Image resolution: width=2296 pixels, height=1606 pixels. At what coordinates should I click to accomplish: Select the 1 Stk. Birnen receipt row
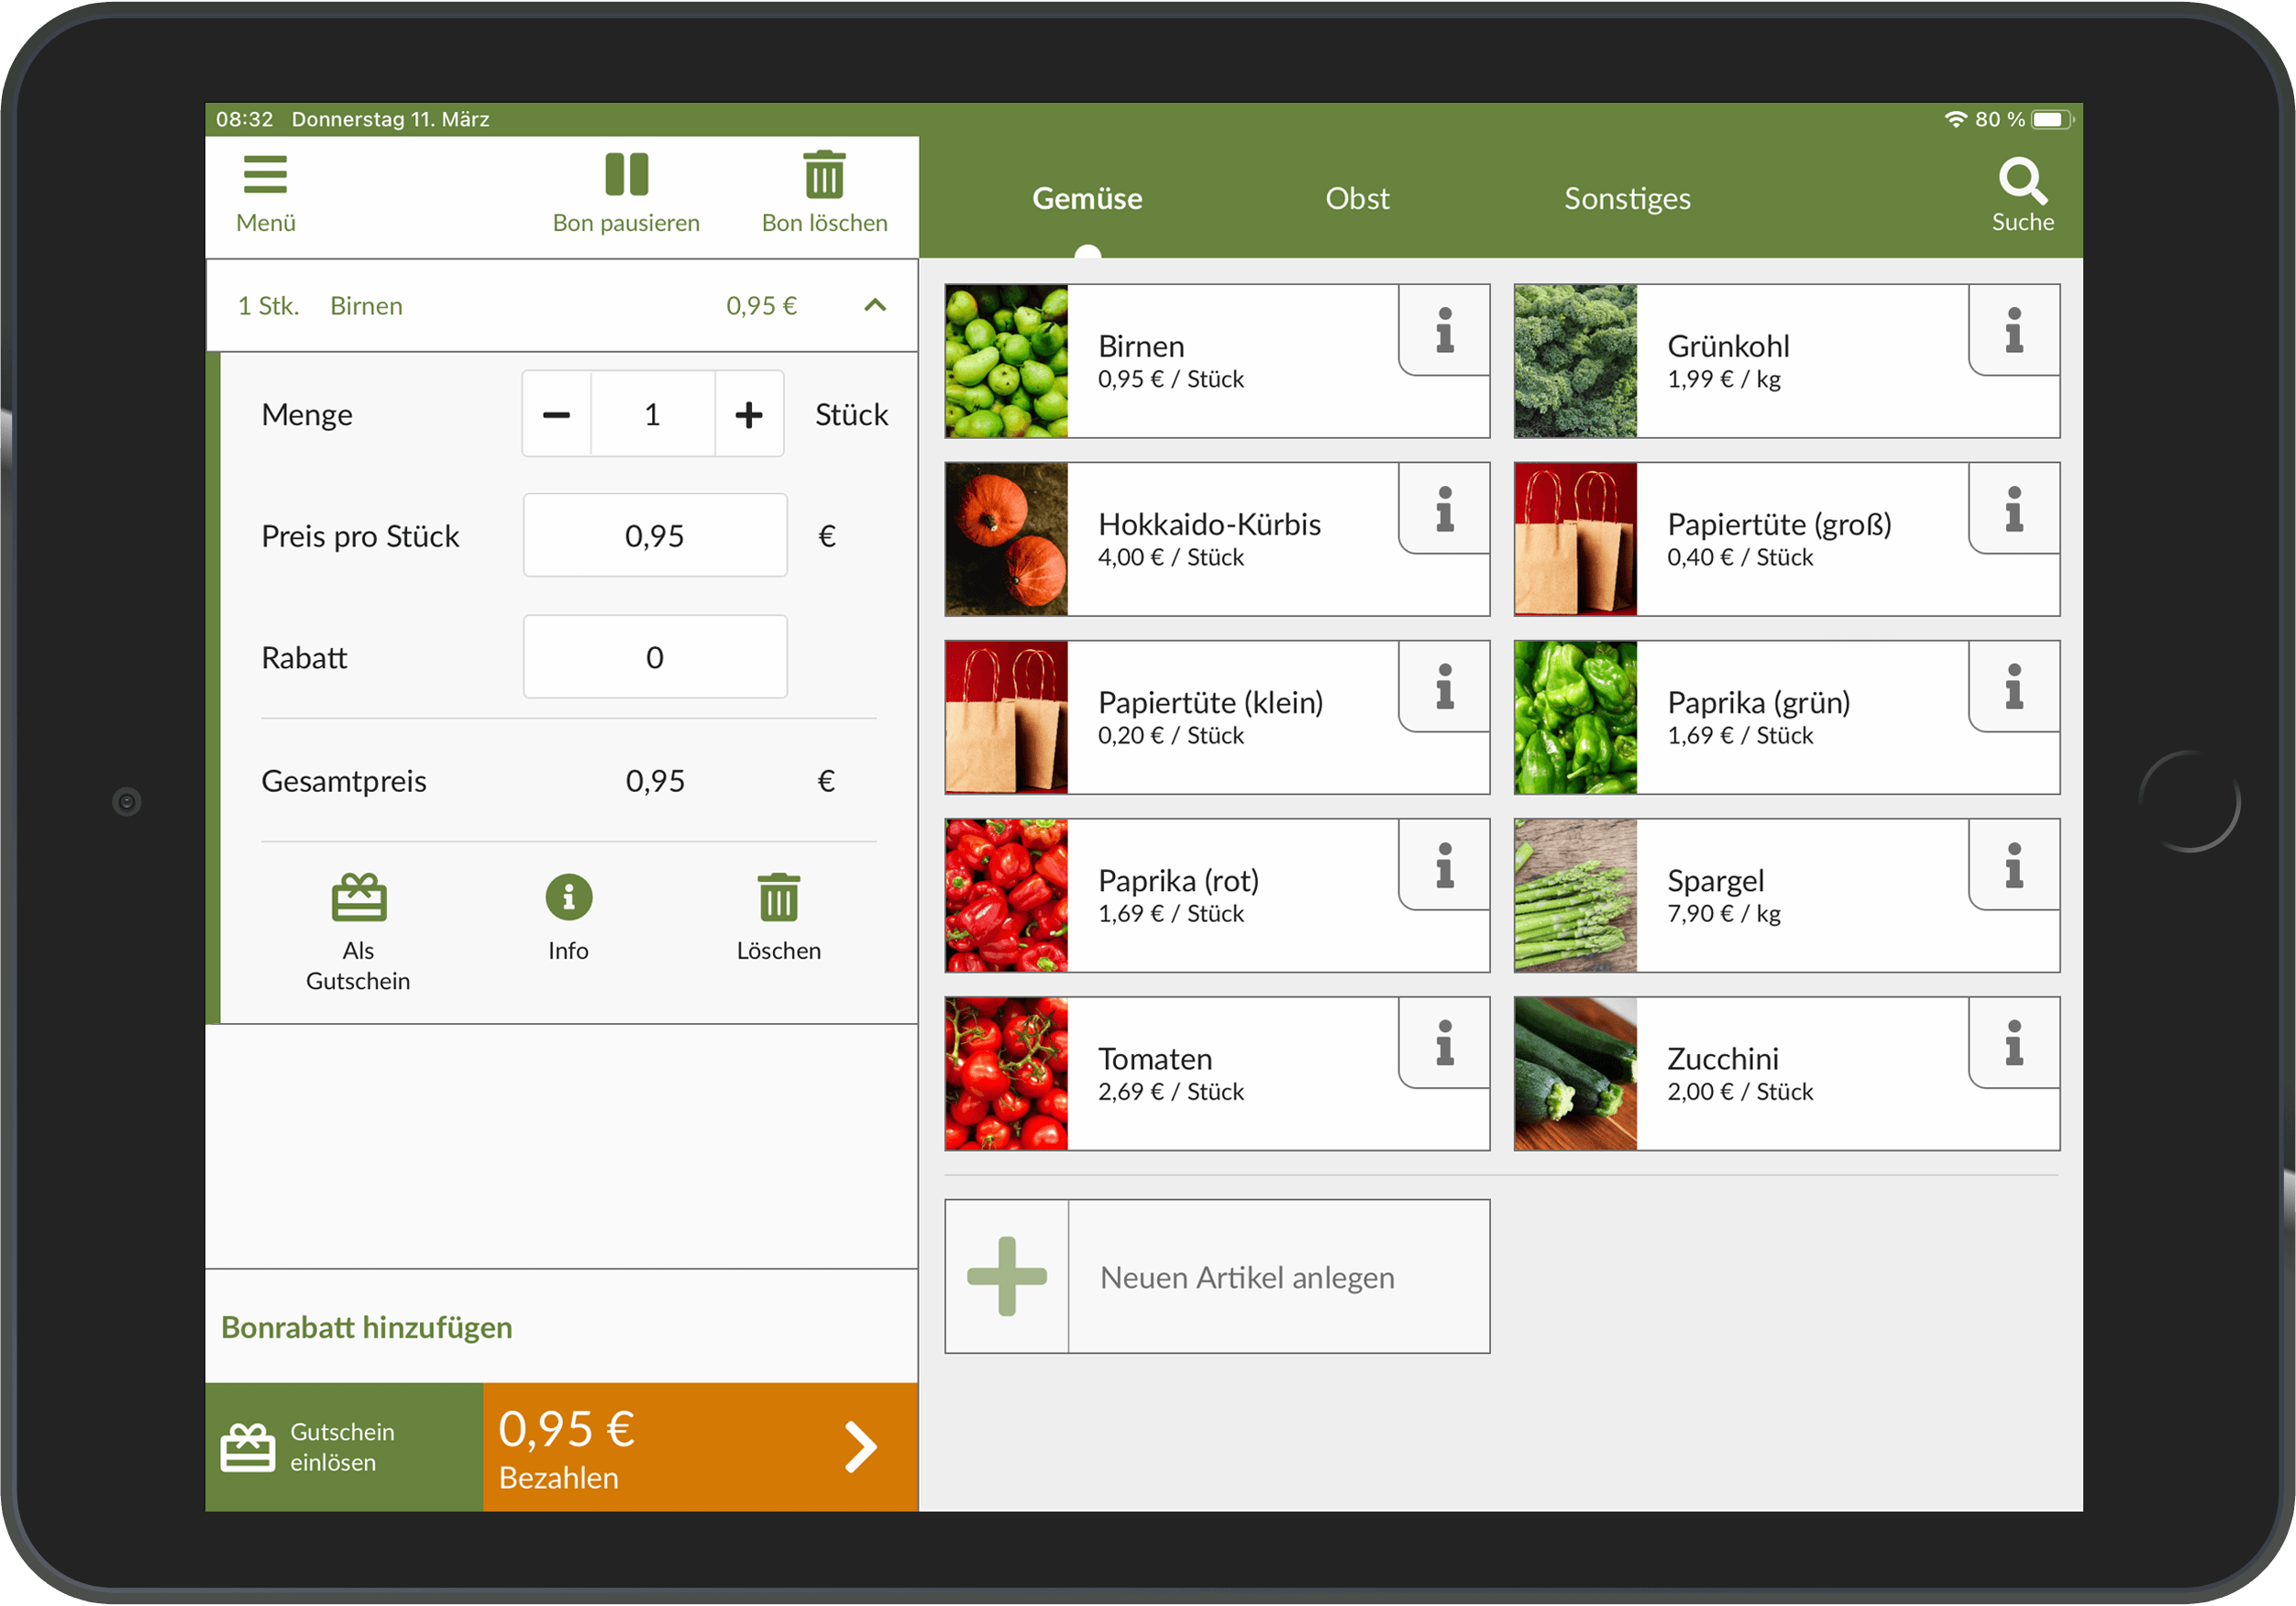click(x=562, y=305)
